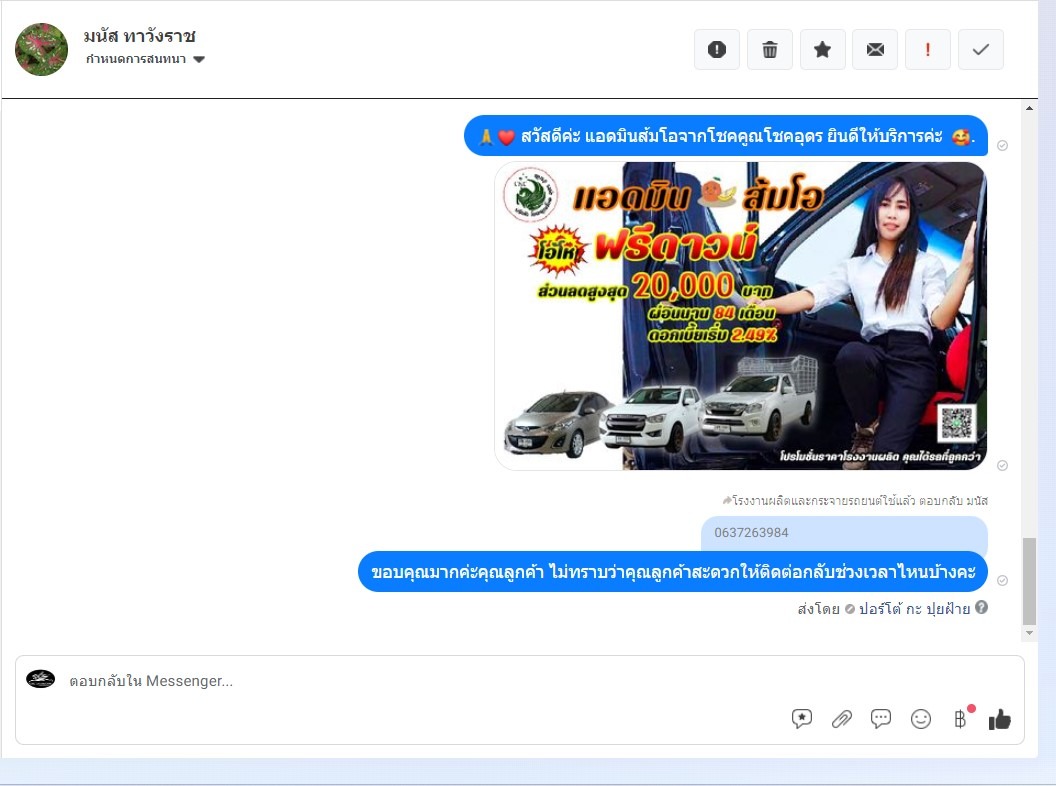Click the phone number 0637263984 message
The image size is (1056, 786).
[x=751, y=533]
